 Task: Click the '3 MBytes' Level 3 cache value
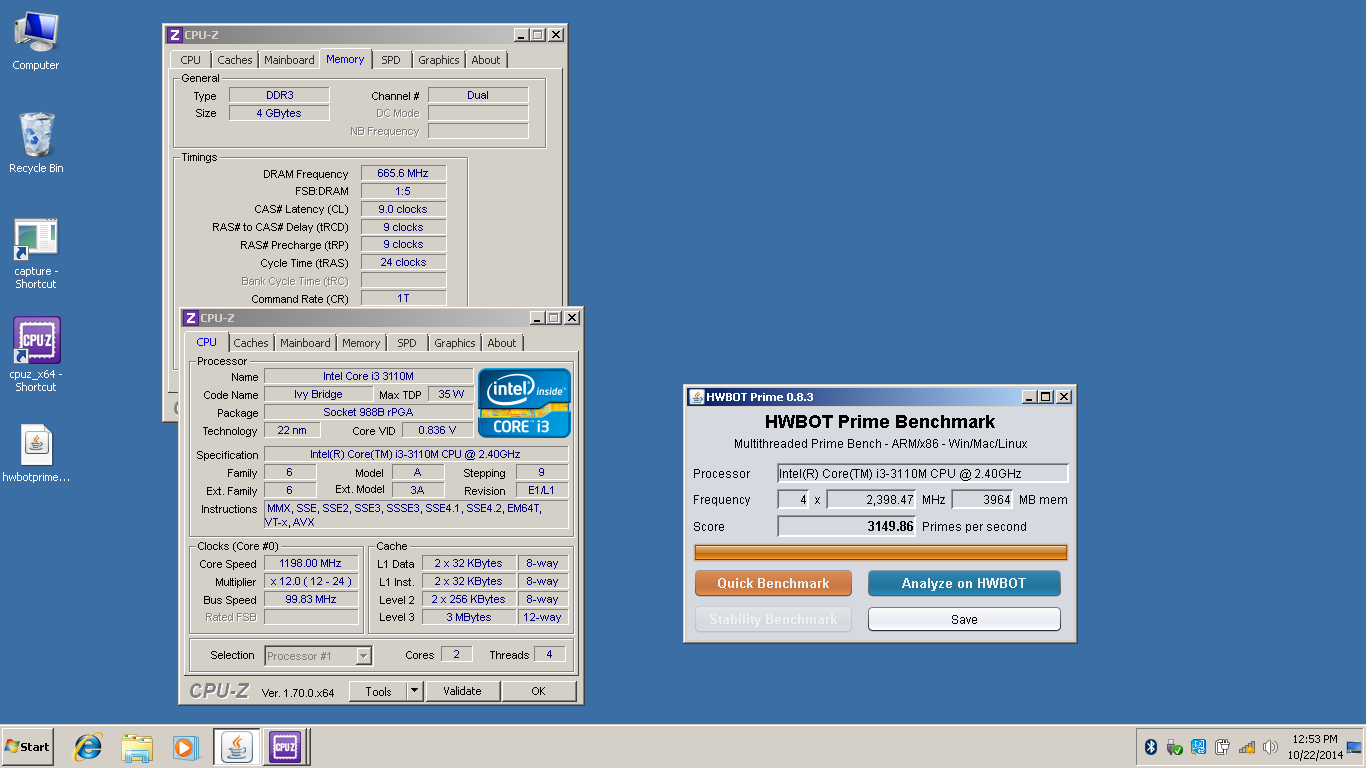[469, 617]
